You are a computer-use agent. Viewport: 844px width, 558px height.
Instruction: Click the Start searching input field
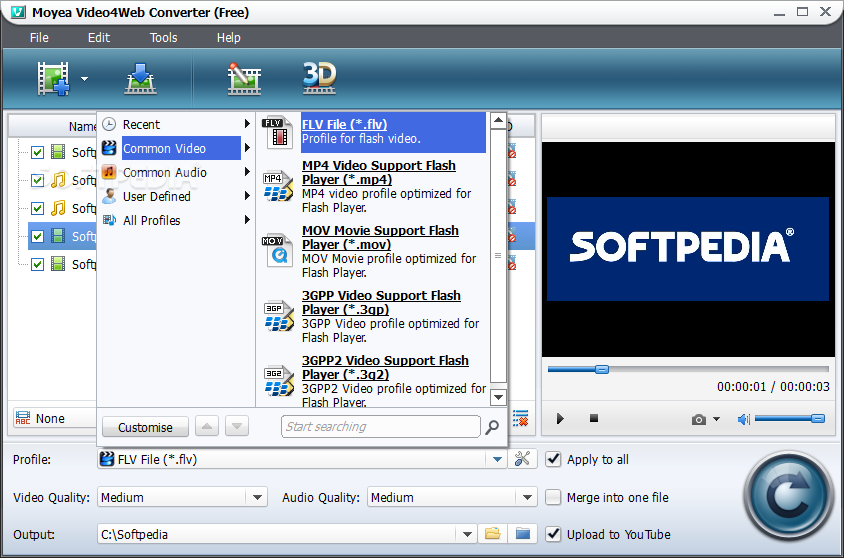point(381,427)
